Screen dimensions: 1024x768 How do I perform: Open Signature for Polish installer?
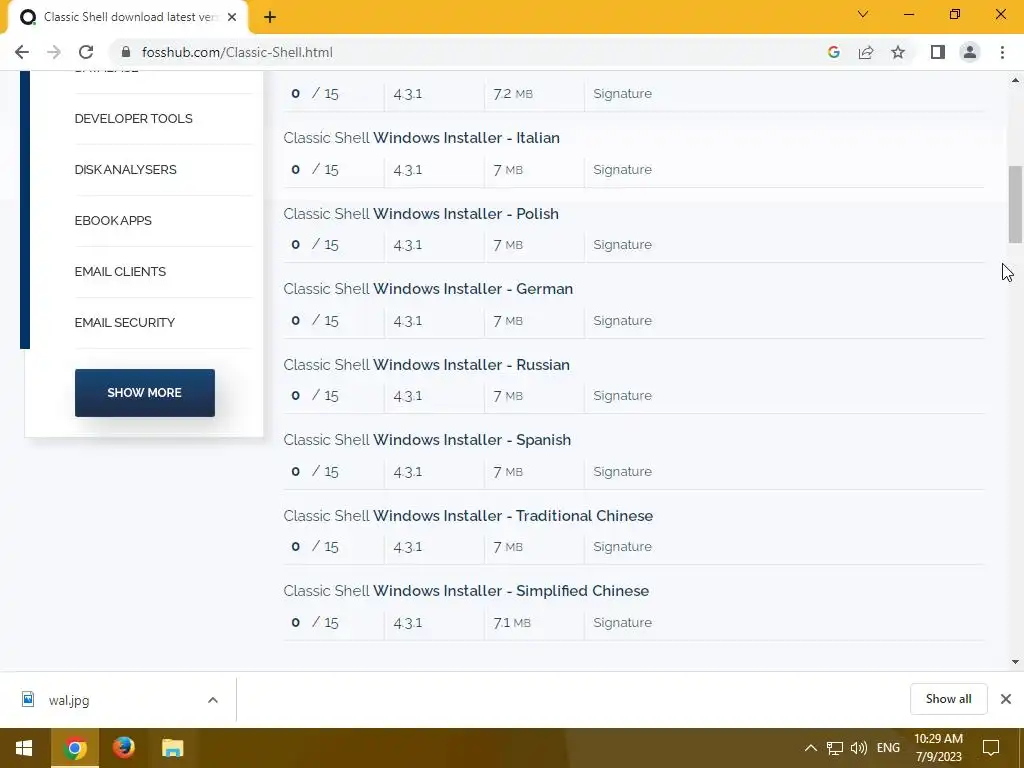click(622, 245)
